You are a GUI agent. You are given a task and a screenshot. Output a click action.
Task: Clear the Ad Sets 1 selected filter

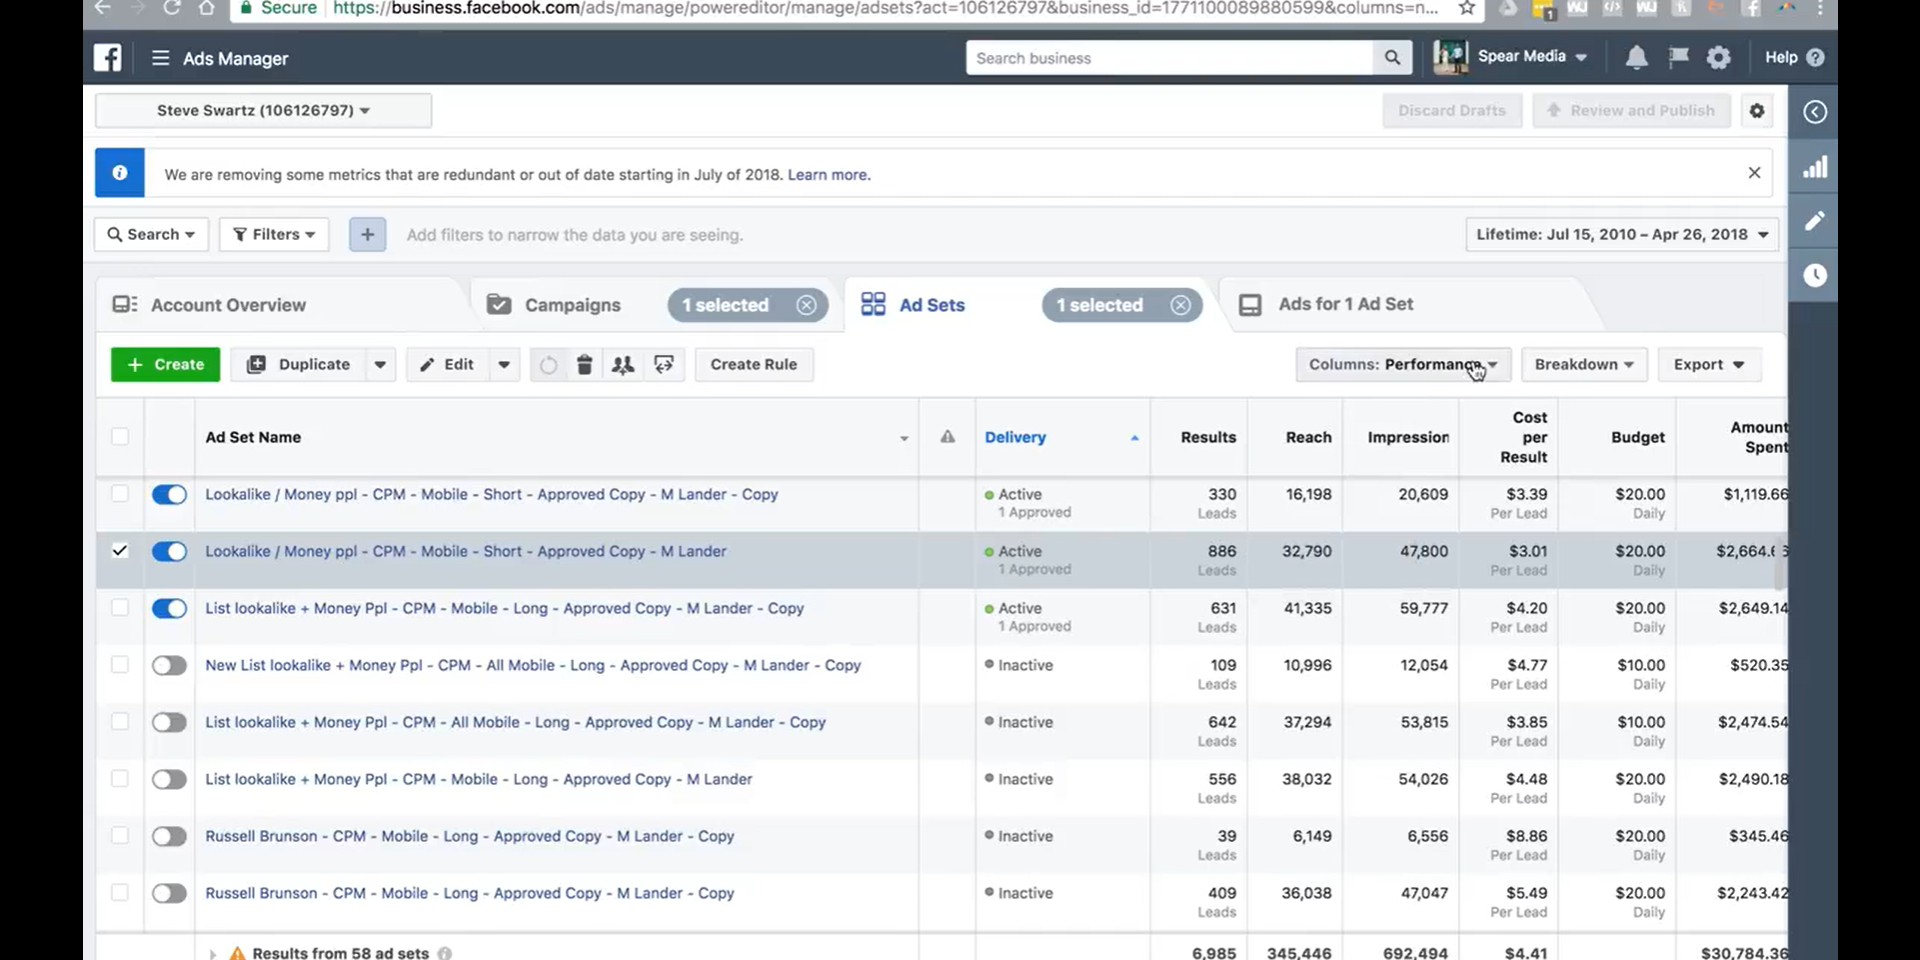(x=1181, y=305)
